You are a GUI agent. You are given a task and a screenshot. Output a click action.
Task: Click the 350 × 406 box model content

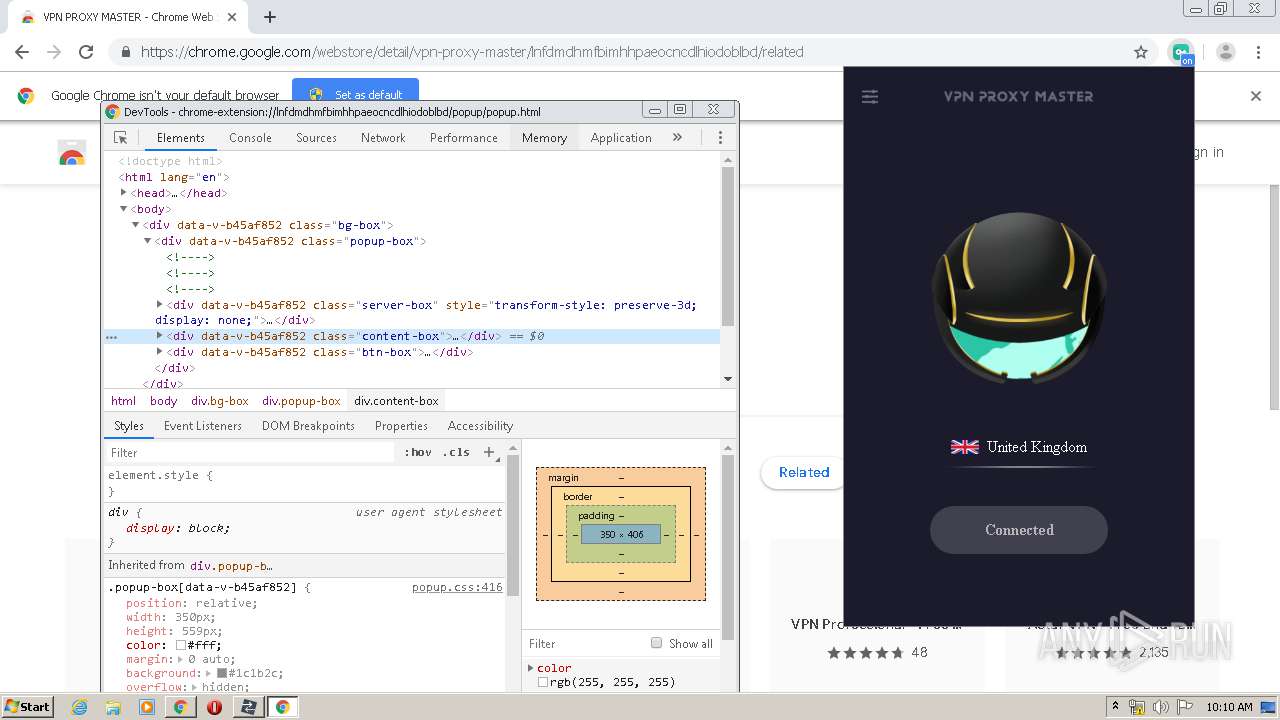621,535
